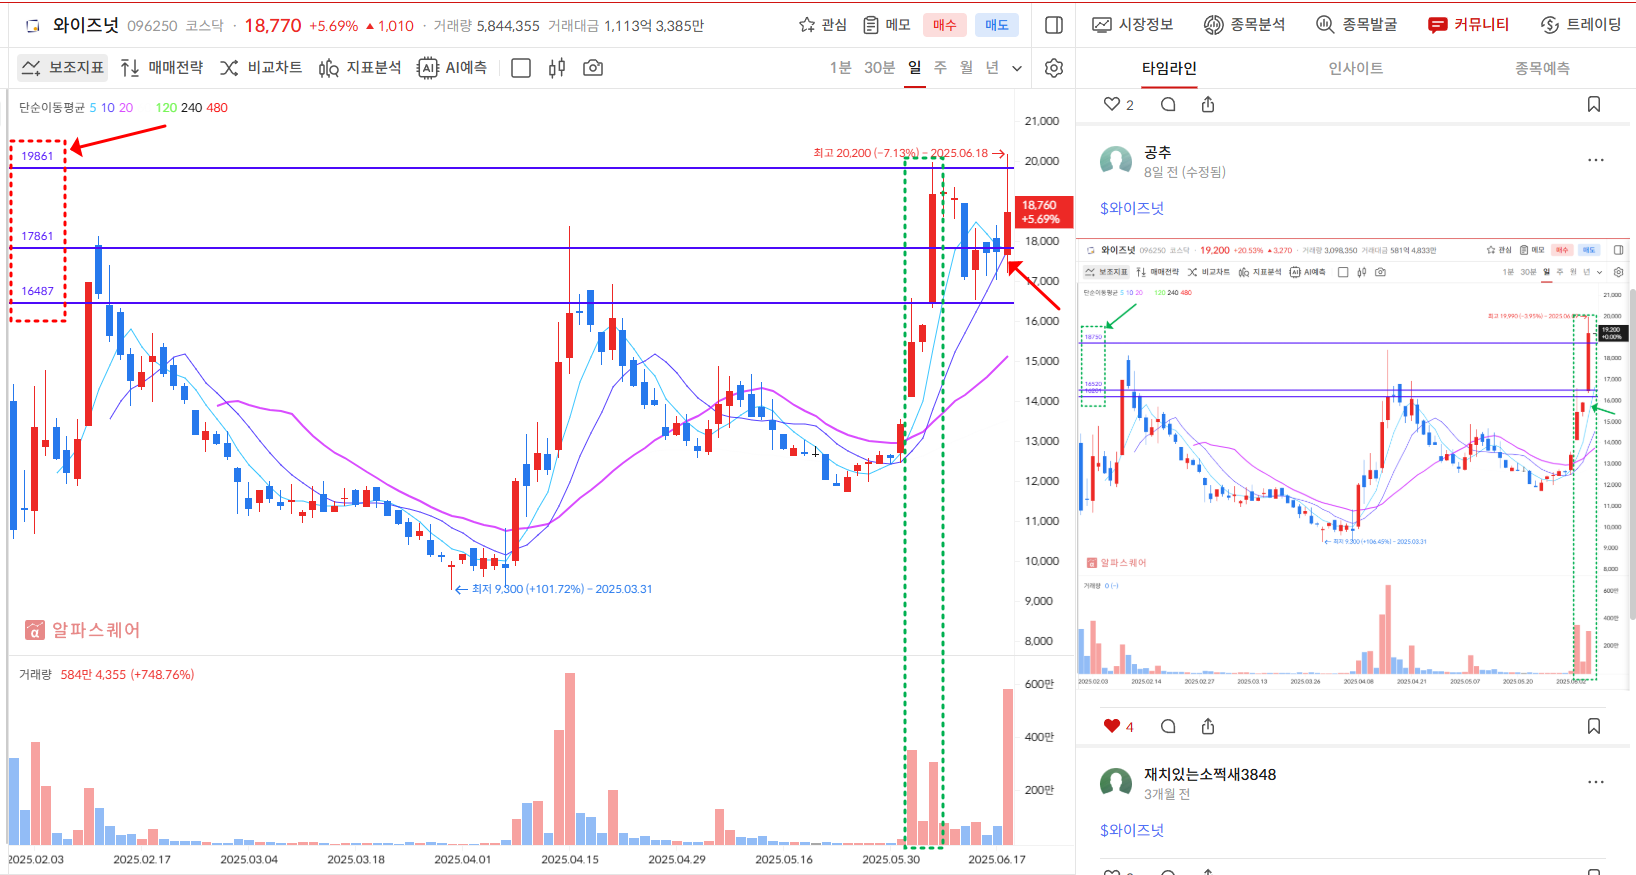Screen dimensions: 1636x875
Task: Switch to 인사이트 tab
Action: tap(1355, 68)
